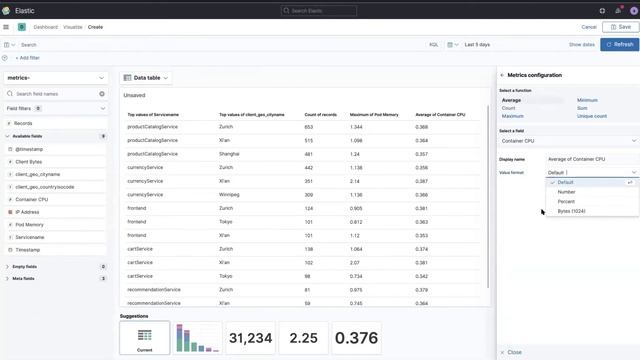Click the Elastic logo icon
Image resolution: width=640 pixels, height=360 pixels.
point(6,11)
